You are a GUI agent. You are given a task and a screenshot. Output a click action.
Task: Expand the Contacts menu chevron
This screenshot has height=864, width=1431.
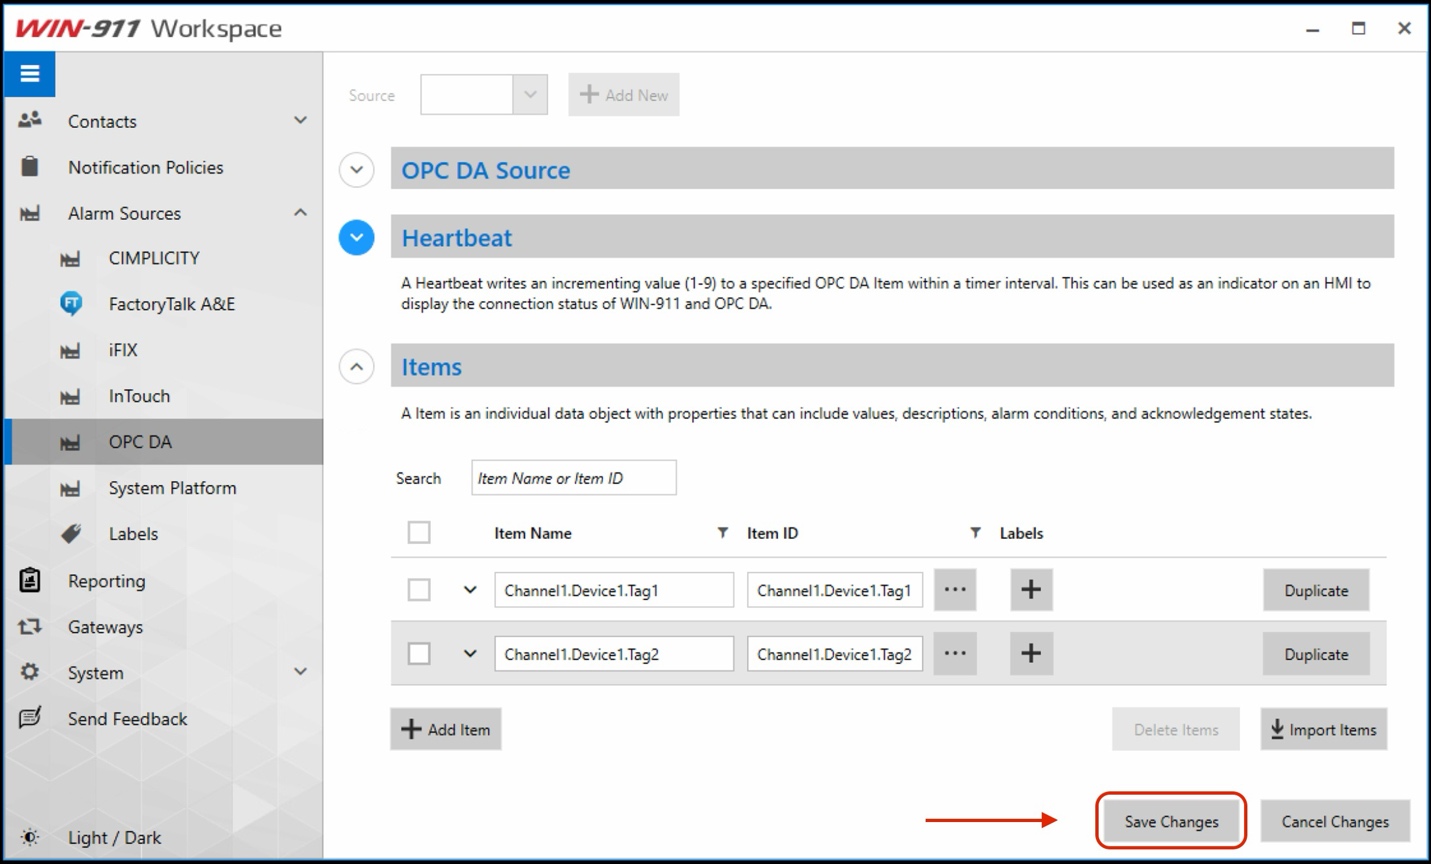tap(300, 120)
